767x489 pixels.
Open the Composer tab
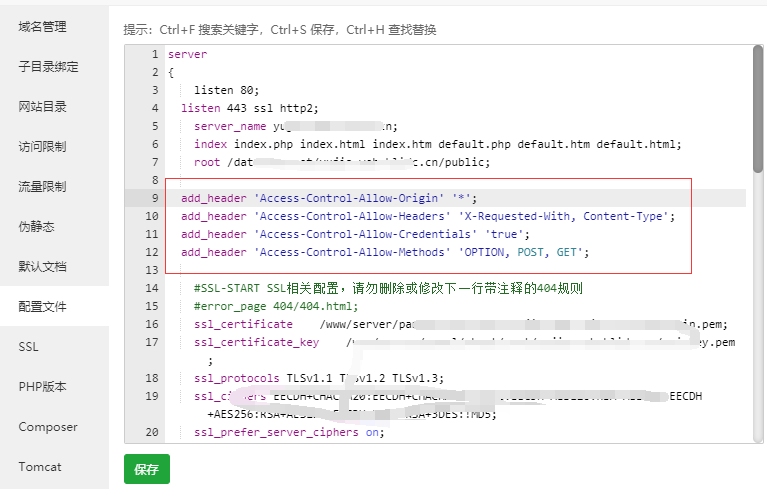pyautogui.click(x=47, y=427)
